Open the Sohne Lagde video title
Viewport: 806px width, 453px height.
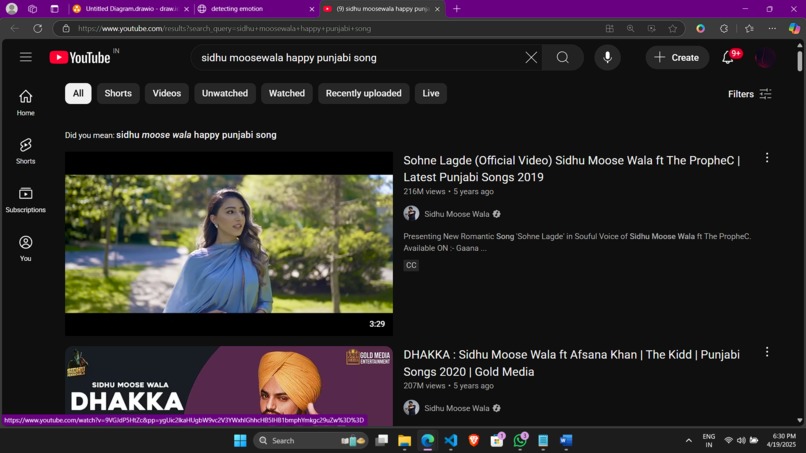[572, 169]
